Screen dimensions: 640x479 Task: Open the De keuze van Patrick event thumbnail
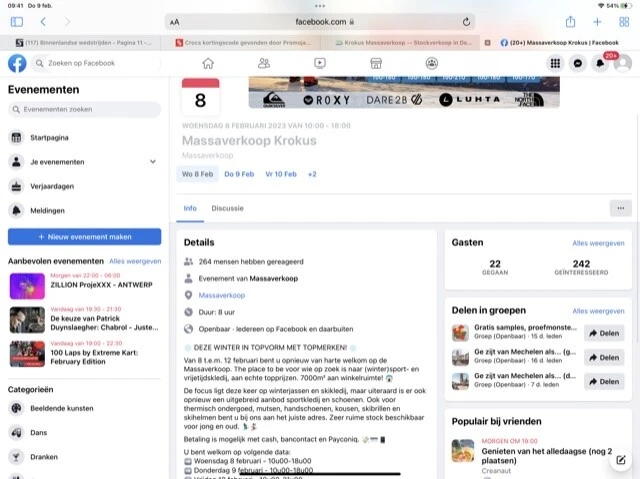(27, 320)
